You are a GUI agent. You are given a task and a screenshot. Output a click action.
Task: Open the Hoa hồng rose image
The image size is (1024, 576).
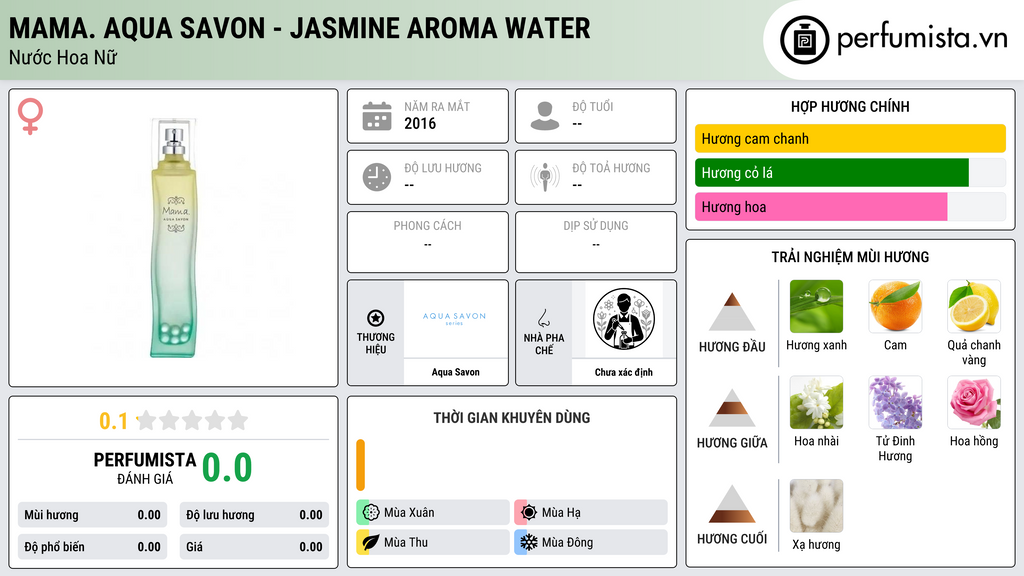click(974, 402)
